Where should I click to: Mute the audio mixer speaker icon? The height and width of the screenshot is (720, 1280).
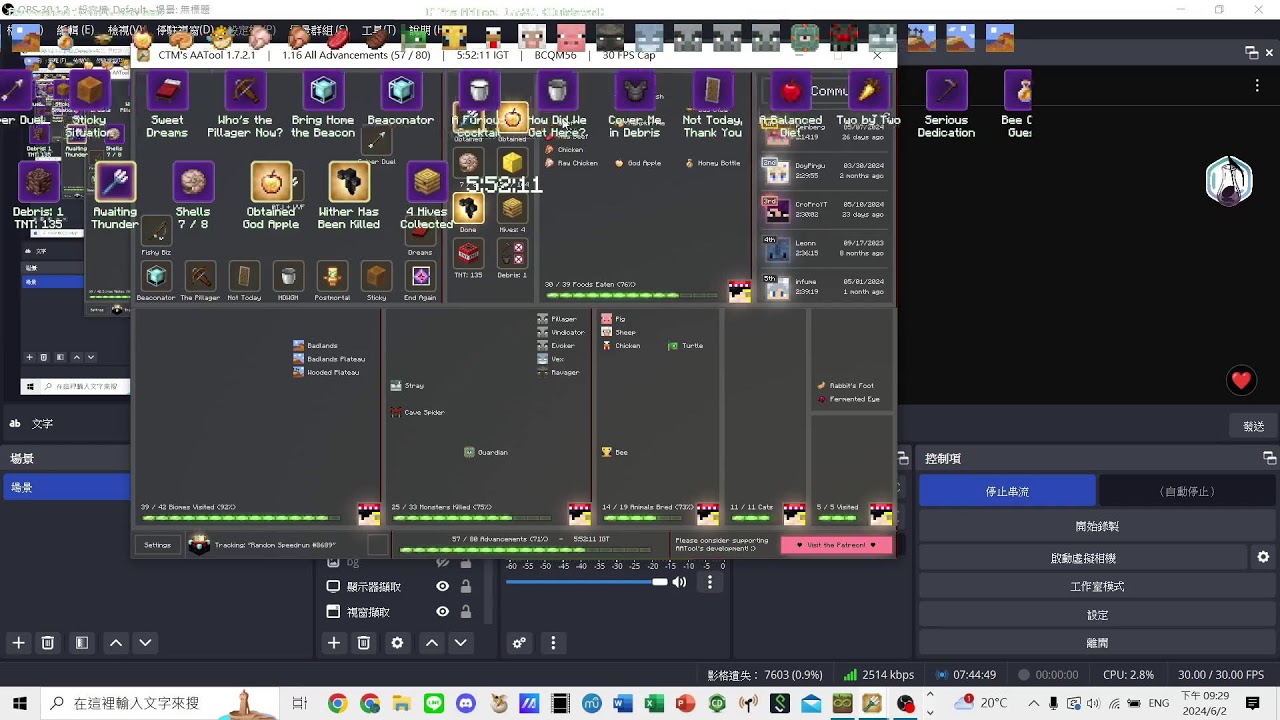680,582
